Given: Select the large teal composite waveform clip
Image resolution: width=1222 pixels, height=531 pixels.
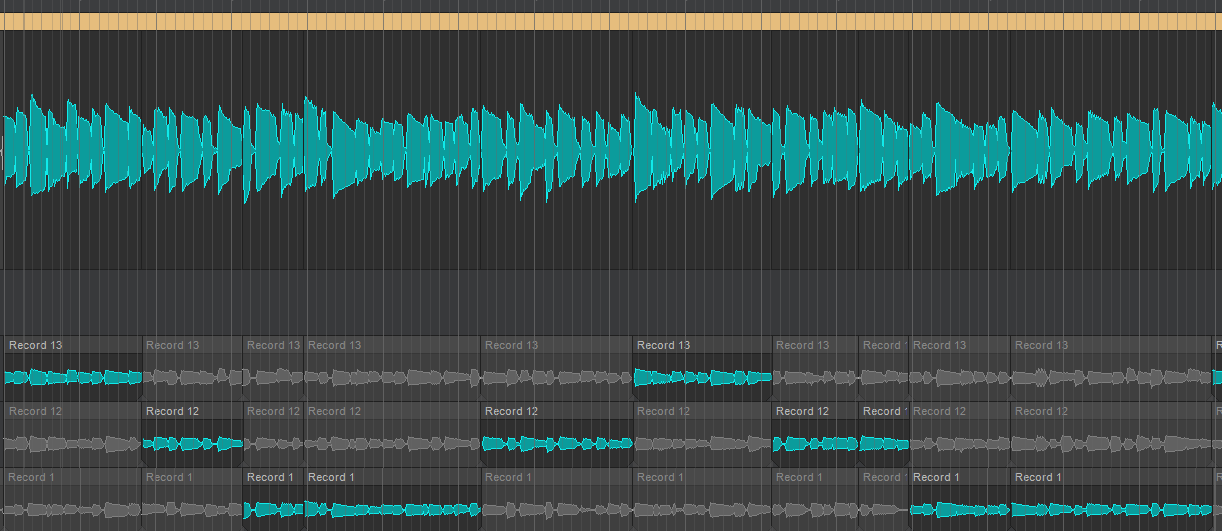Looking at the screenshot, I should coord(611,148).
